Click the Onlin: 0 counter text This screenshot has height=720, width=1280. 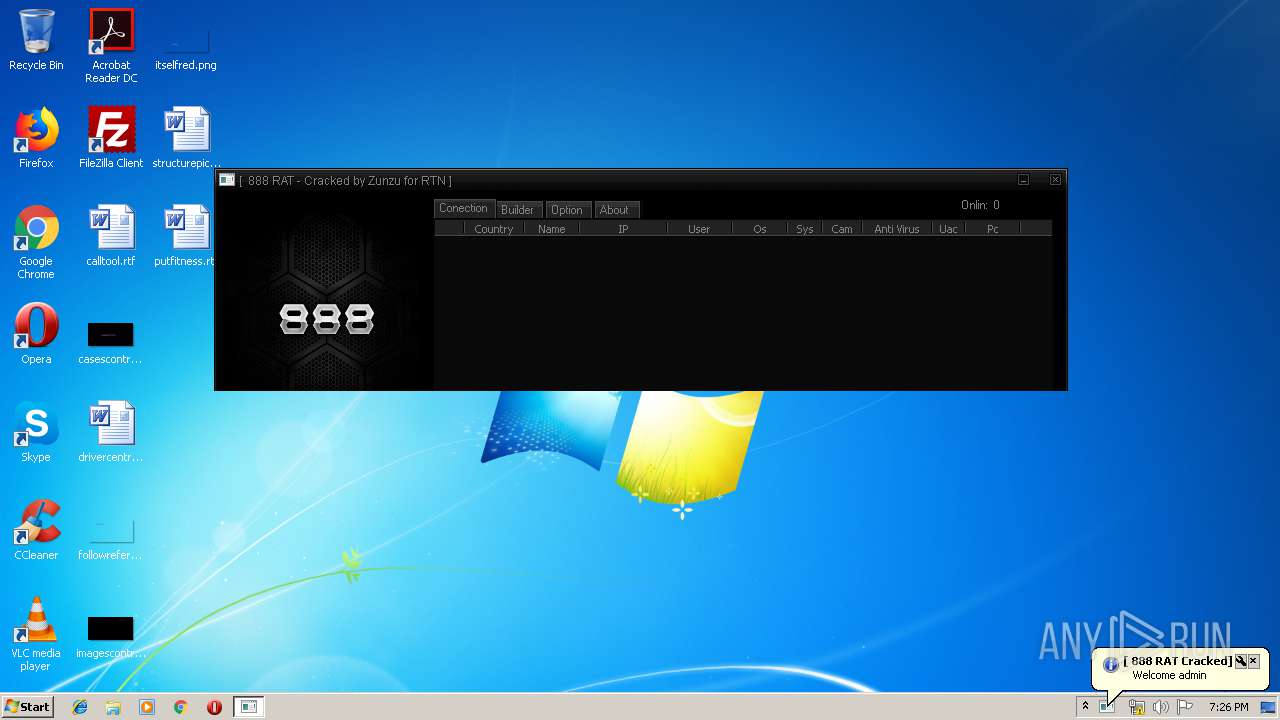pos(980,205)
